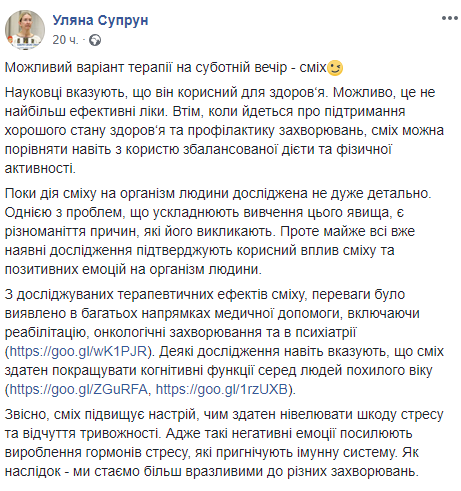Click the word "реабілітацію" in the text
The width and height of the screenshot is (461, 491).
click(x=47, y=332)
